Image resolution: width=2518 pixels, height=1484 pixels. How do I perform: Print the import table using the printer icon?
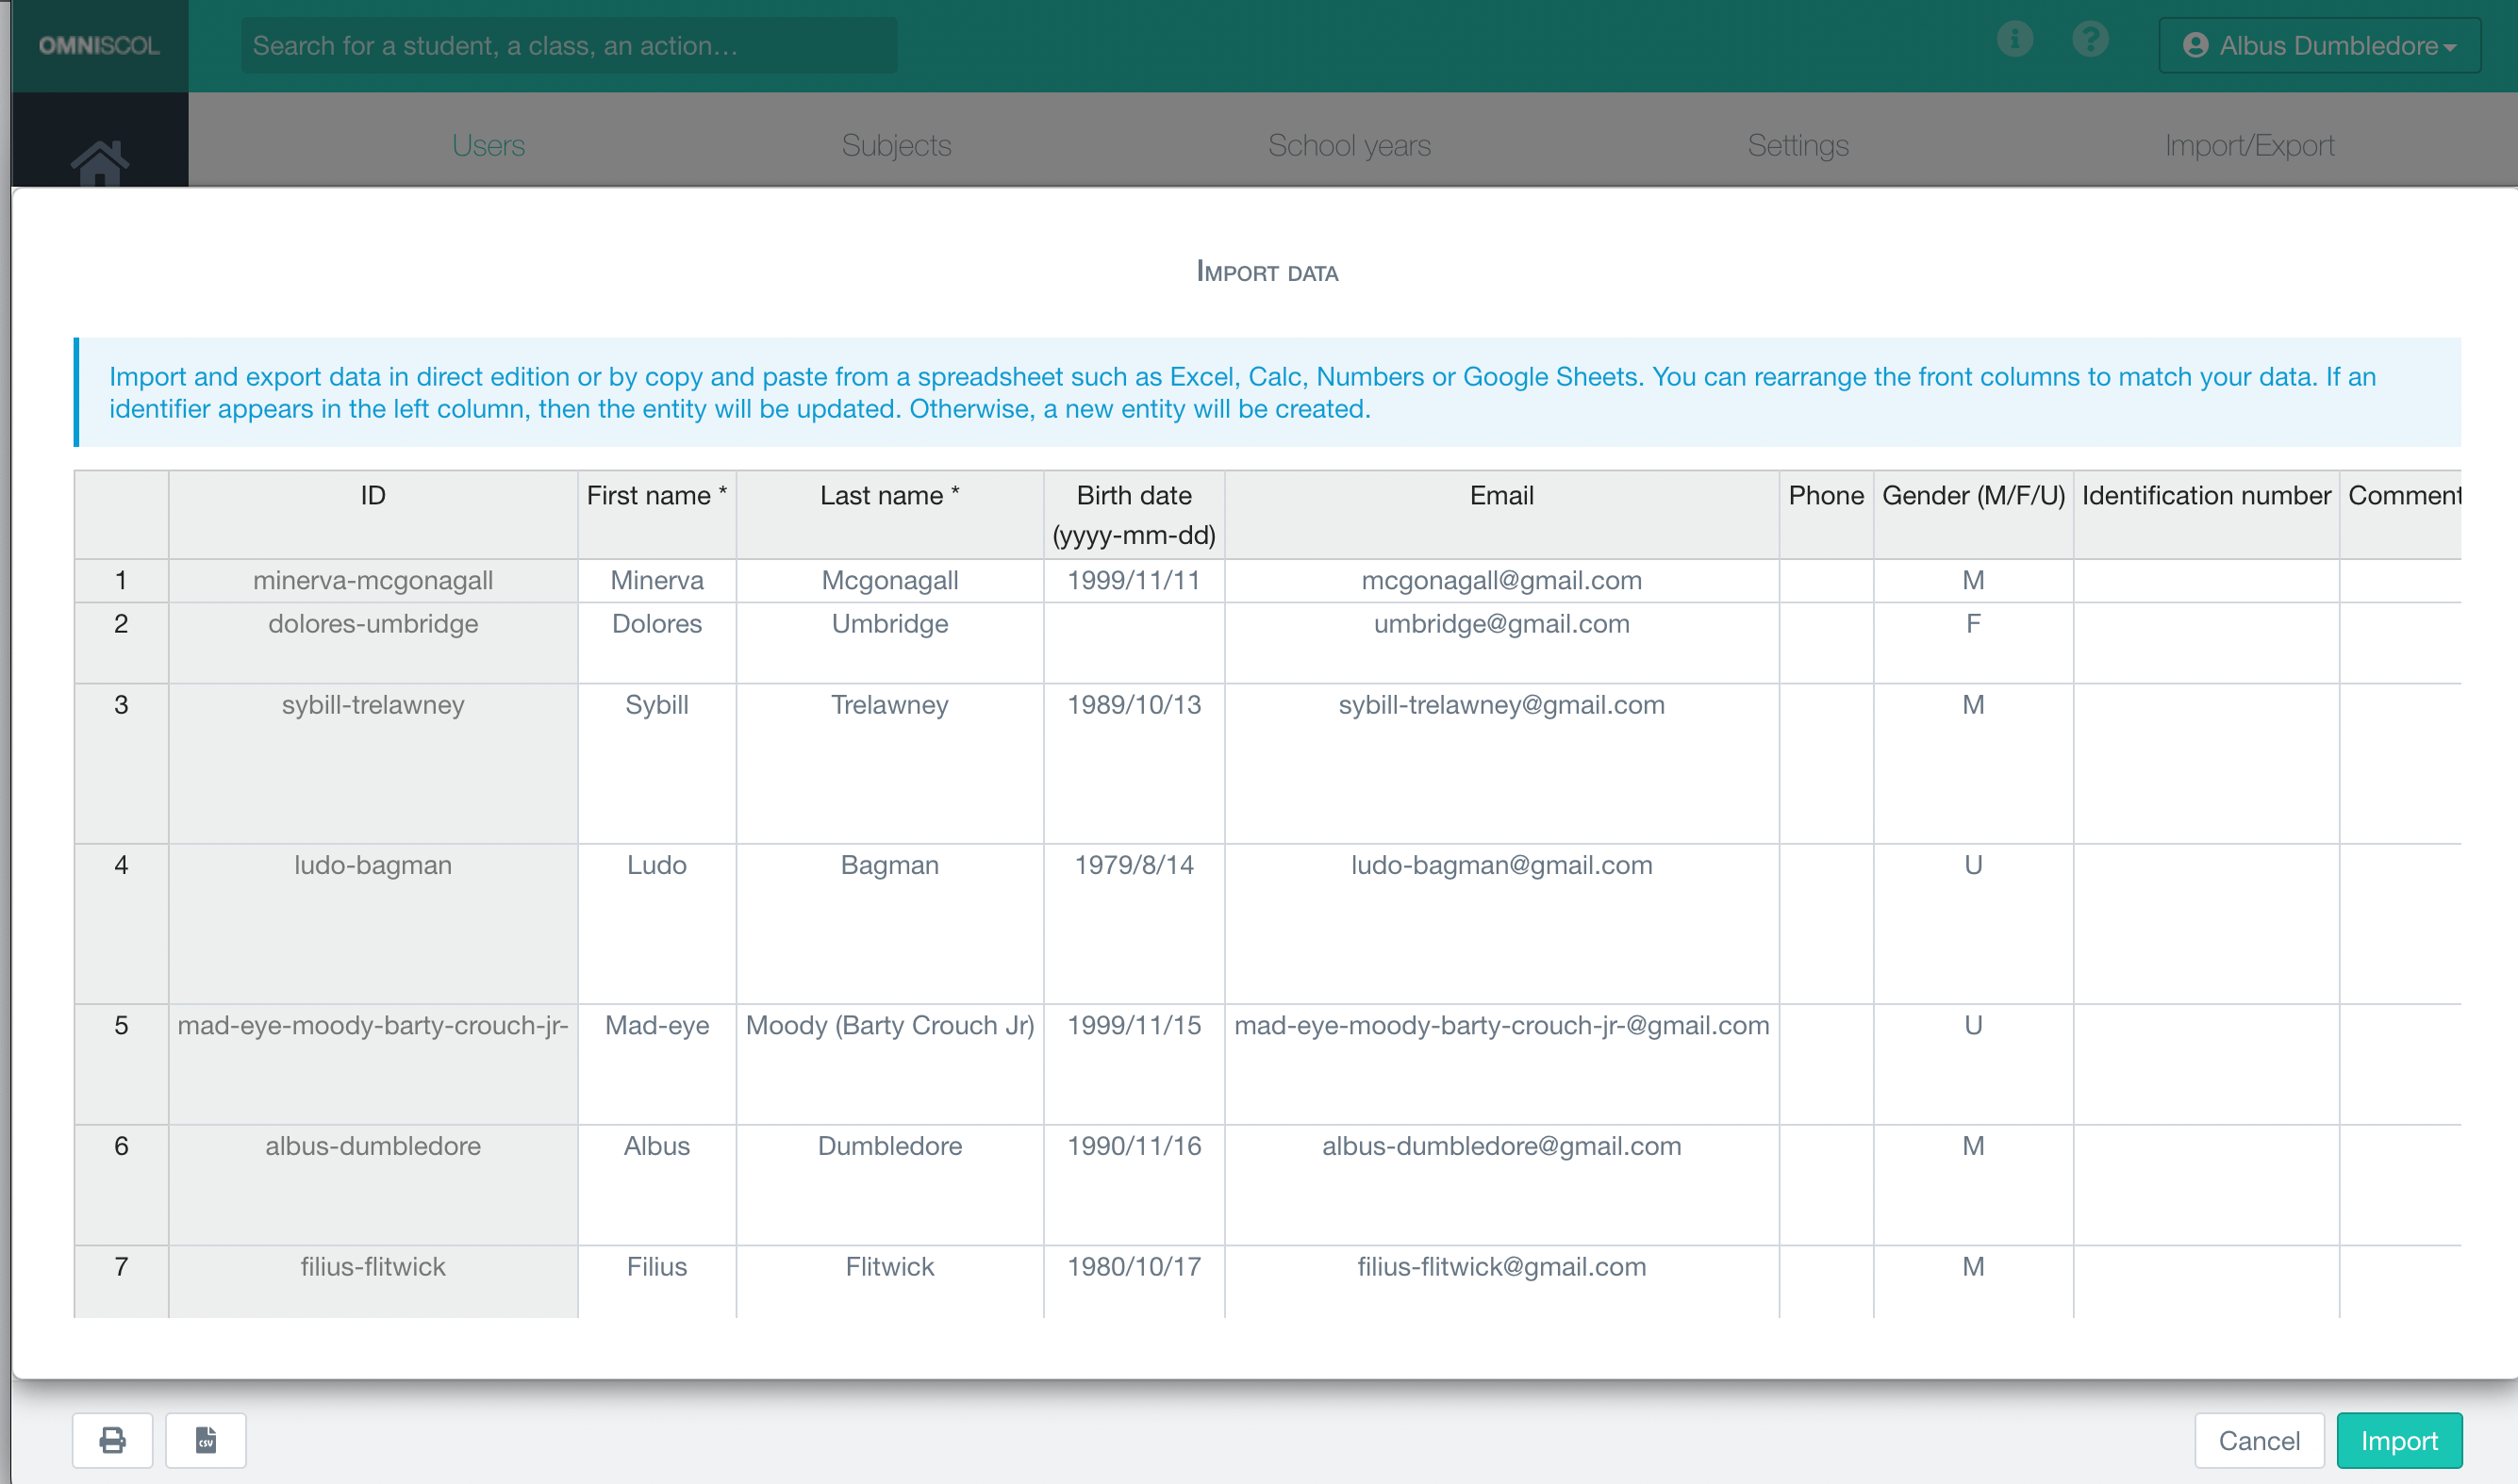[112, 1440]
